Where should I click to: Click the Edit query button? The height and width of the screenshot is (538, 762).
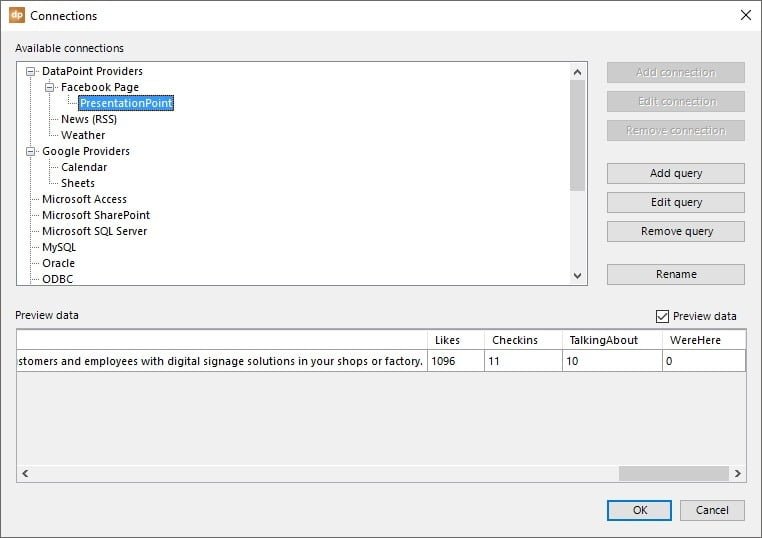coord(675,202)
